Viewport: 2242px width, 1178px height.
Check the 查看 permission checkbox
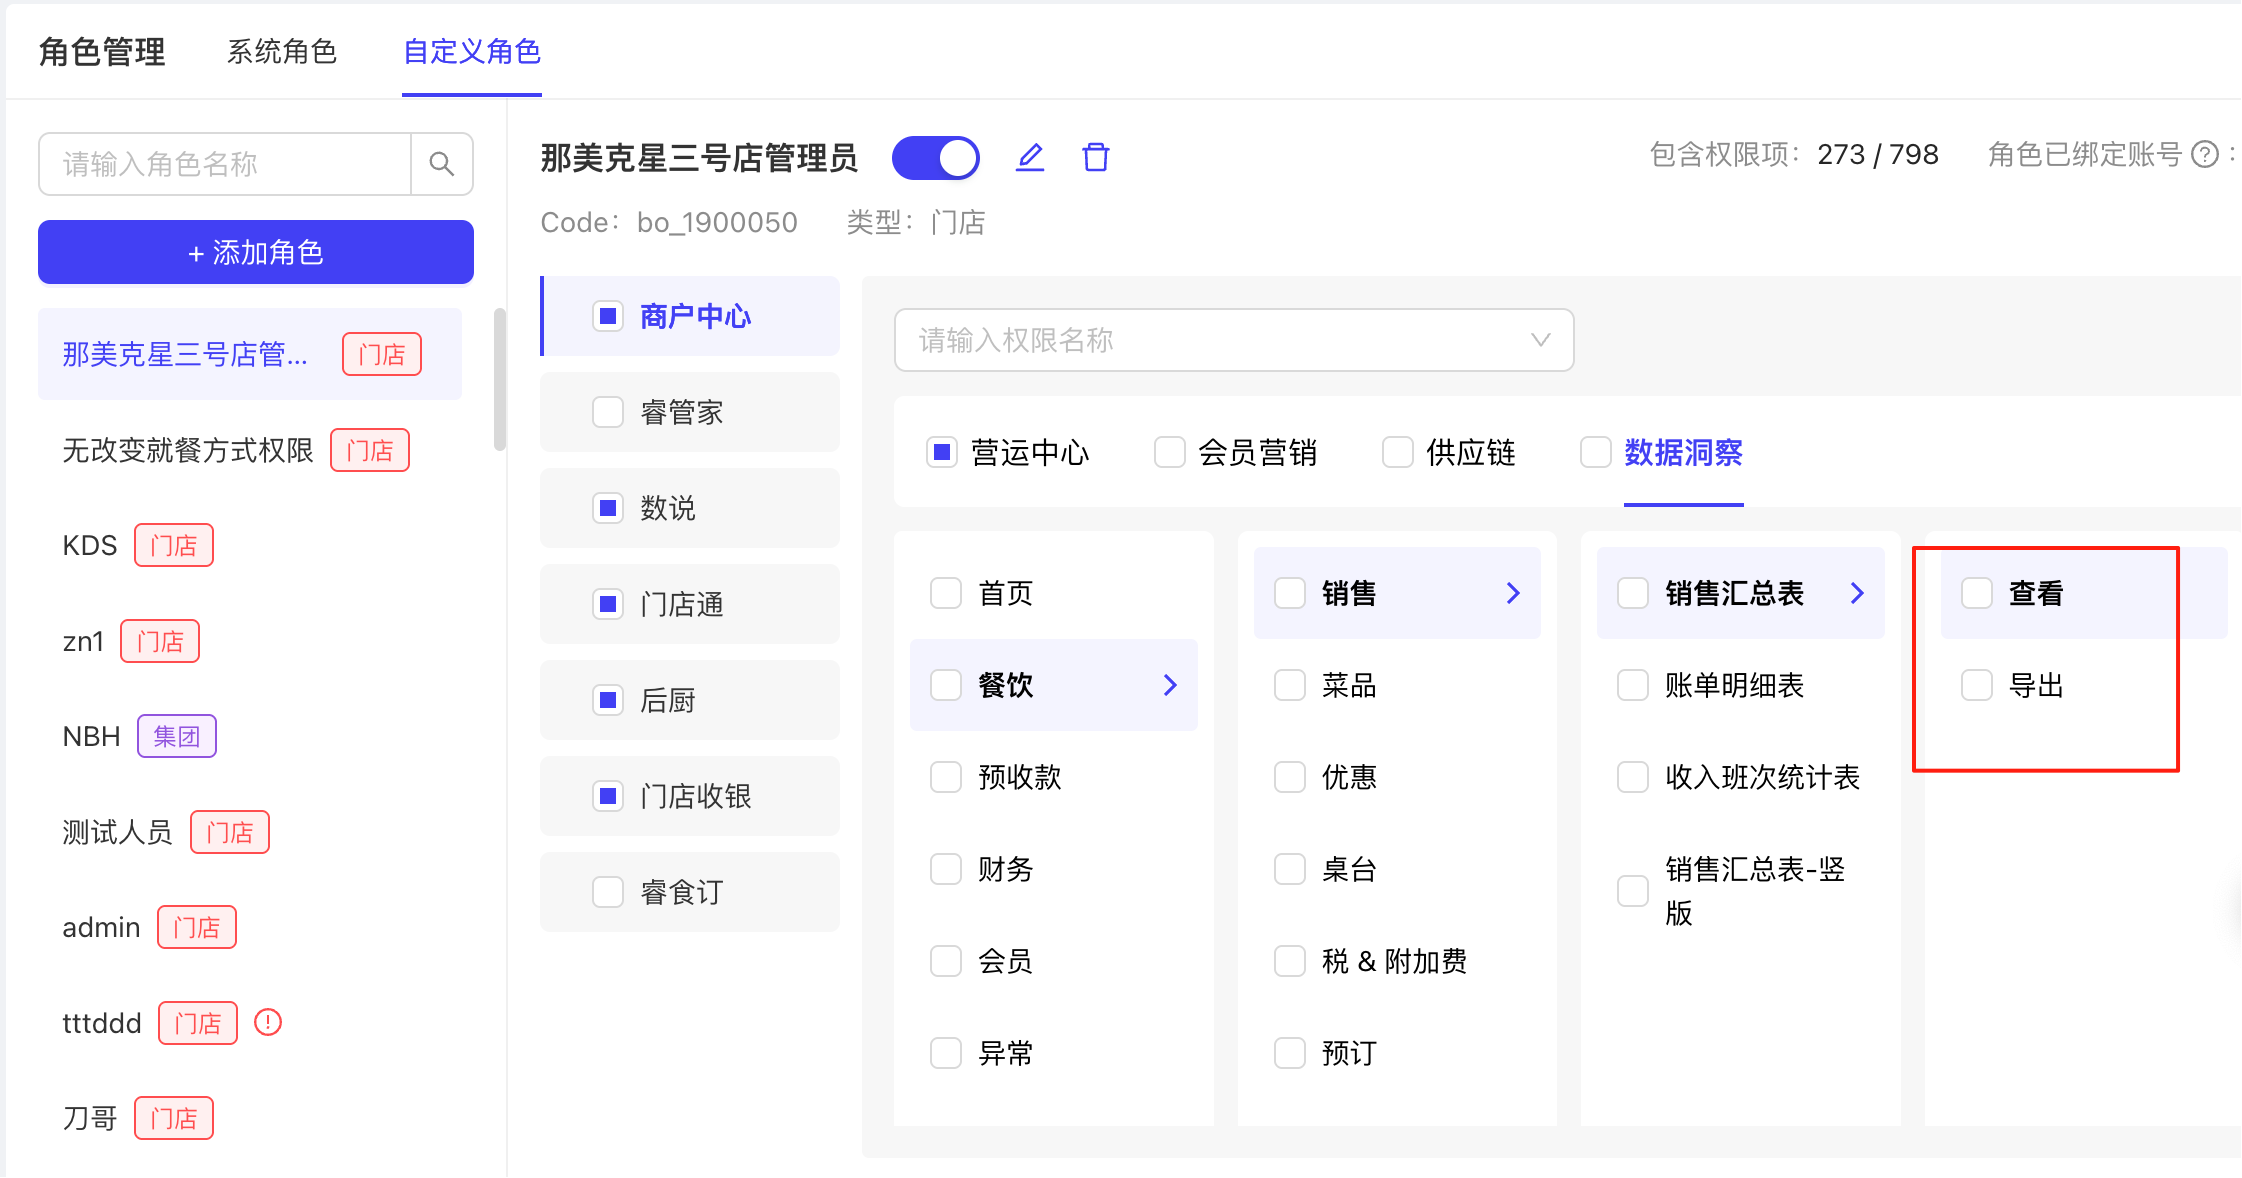1977,593
